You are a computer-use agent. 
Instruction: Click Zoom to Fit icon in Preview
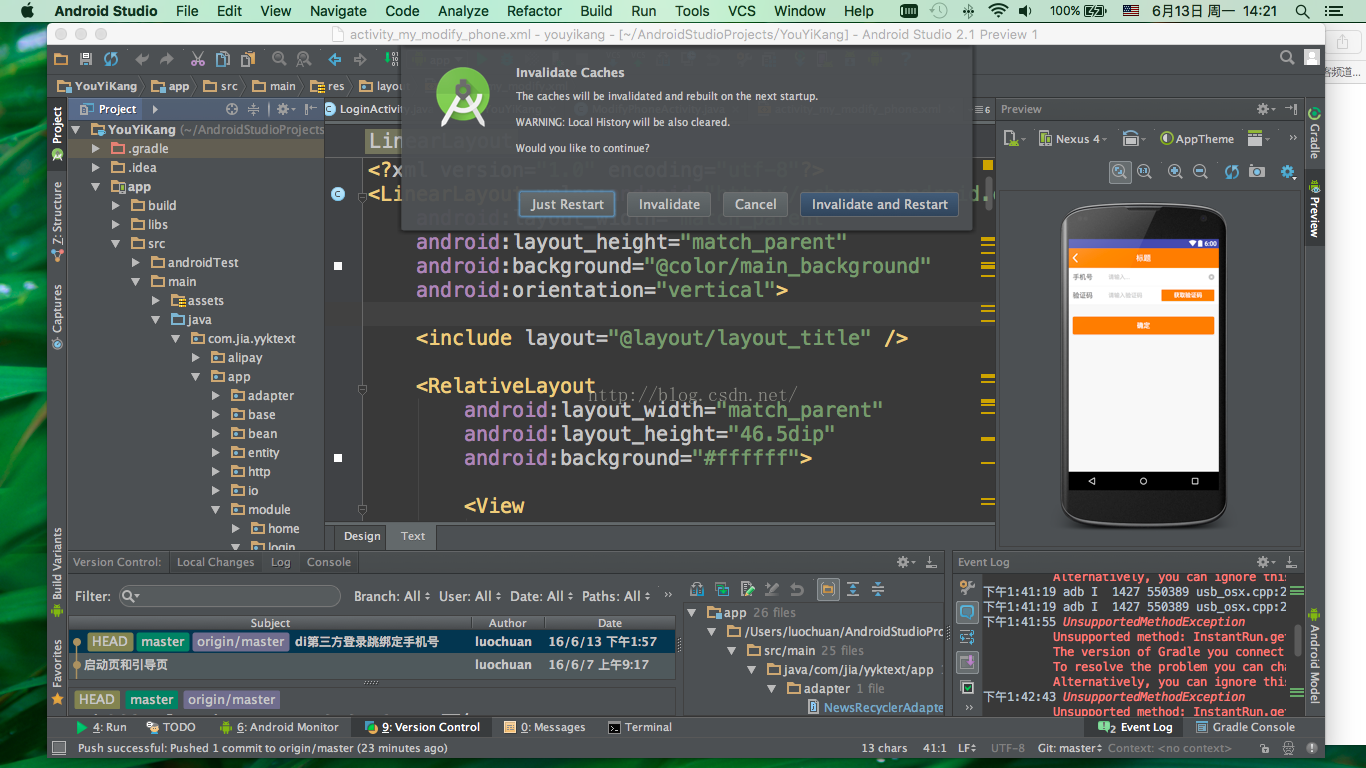1120,172
